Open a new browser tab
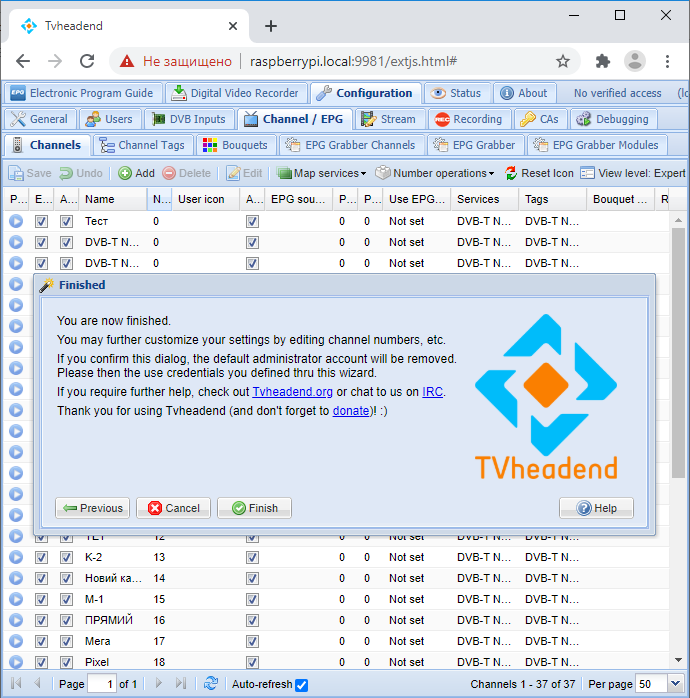690x698 pixels. (271, 26)
